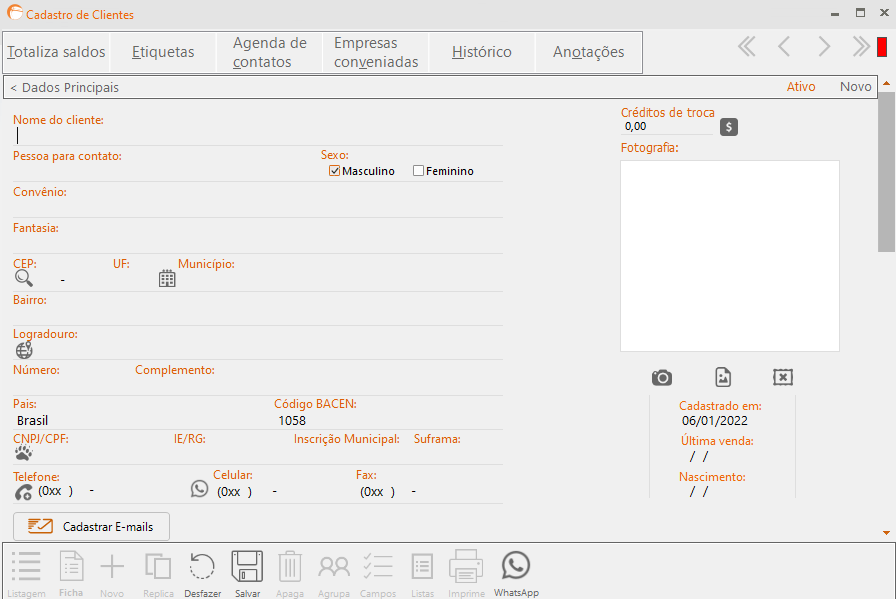Open the Histórico tab
Image resolution: width=896 pixels, height=599 pixels.
[x=482, y=52]
